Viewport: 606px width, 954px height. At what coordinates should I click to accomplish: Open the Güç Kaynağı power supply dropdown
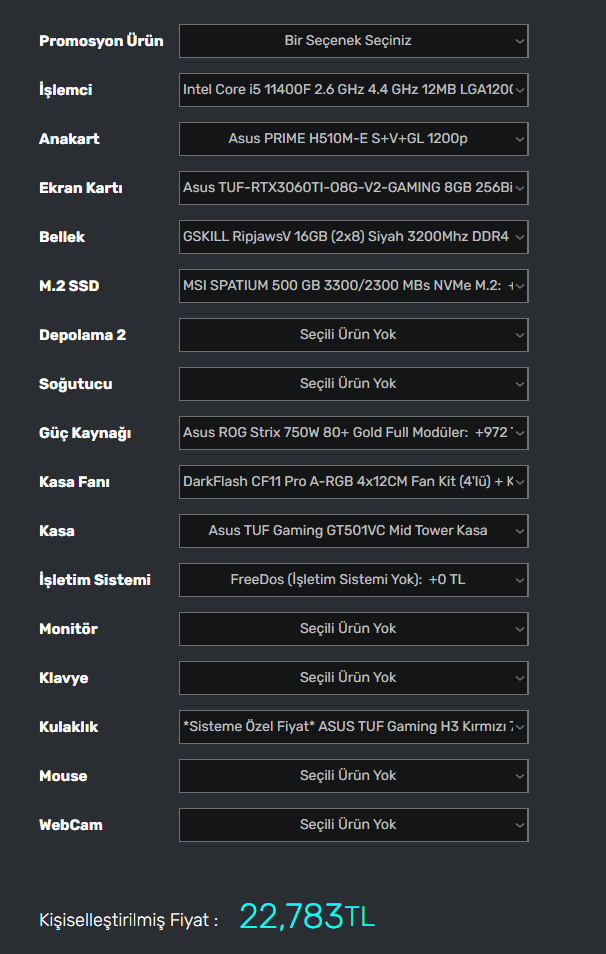(353, 433)
